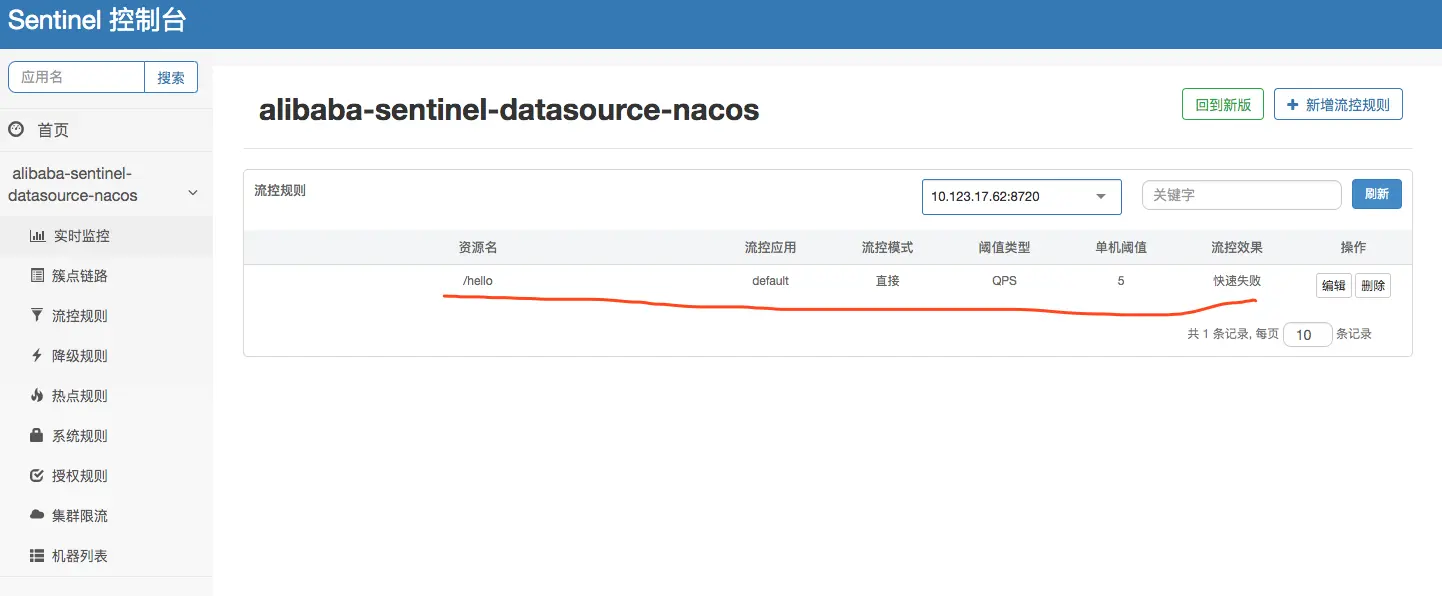
Task: Click the 关键字 keyword search field
Action: [x=1241, y=194]
